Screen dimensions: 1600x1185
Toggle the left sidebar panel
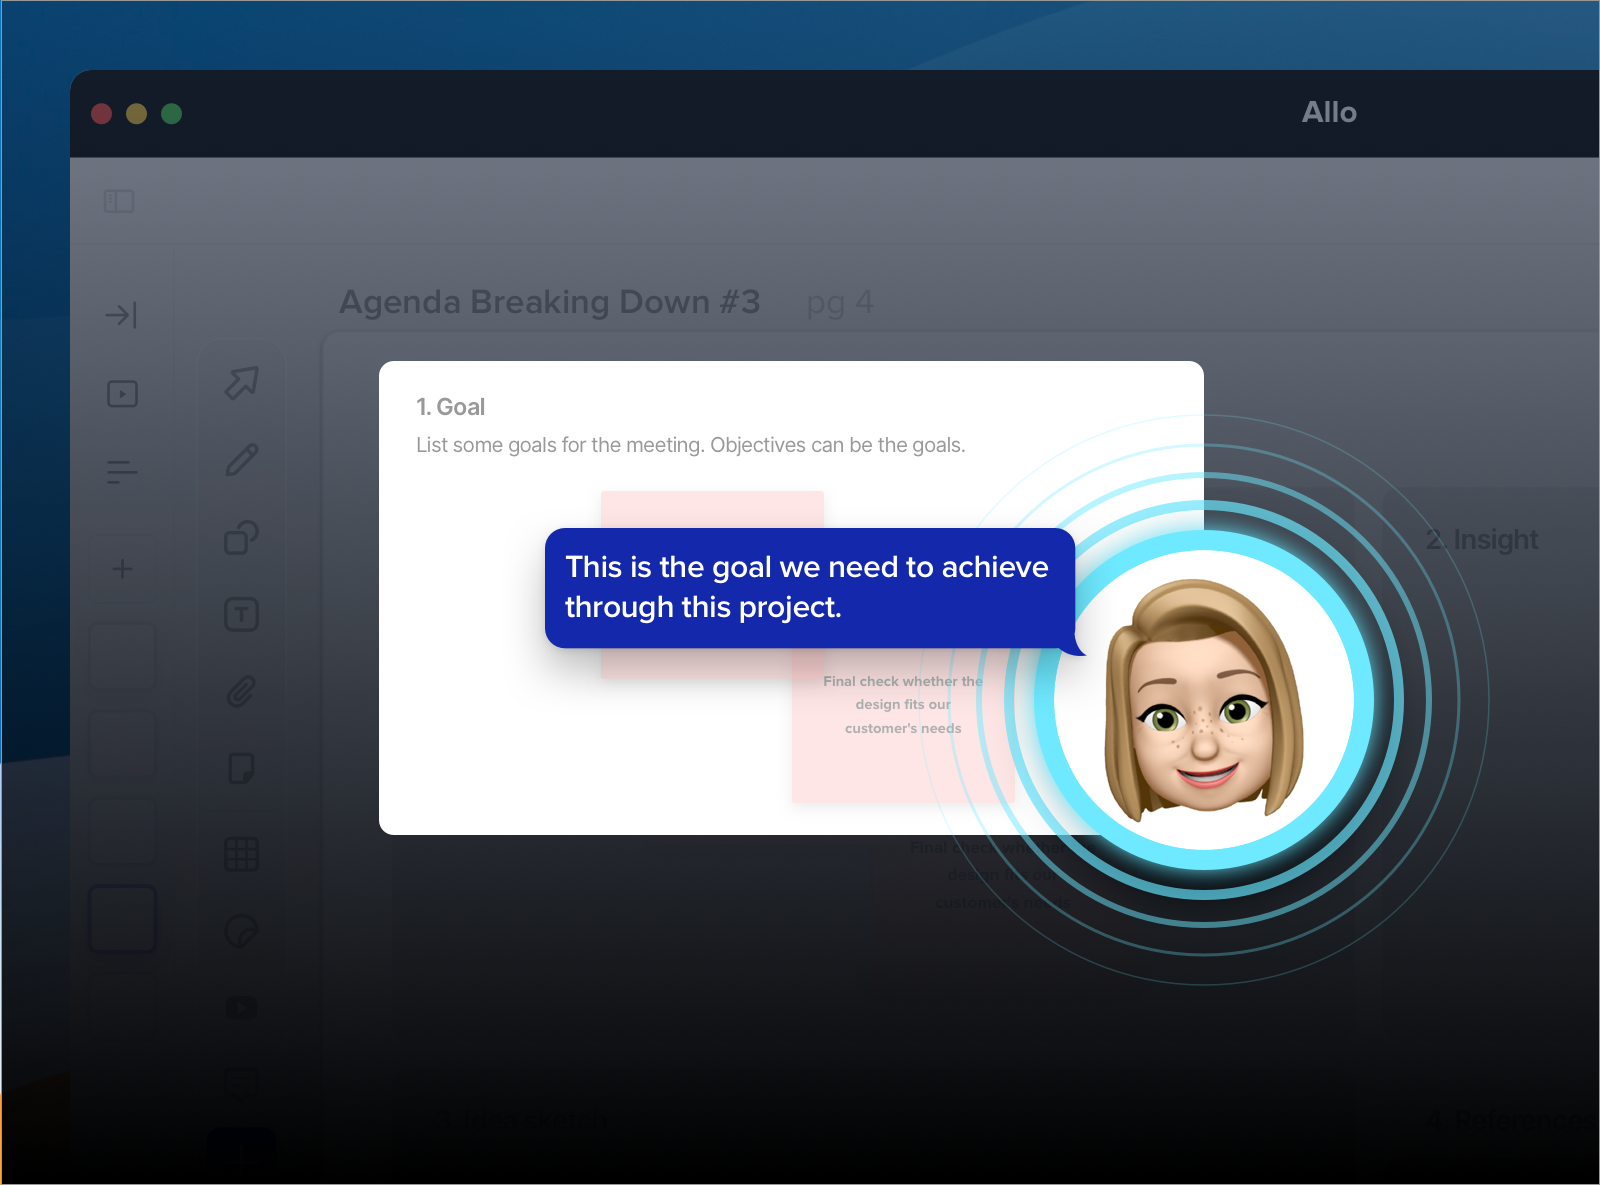coord(119,201)
